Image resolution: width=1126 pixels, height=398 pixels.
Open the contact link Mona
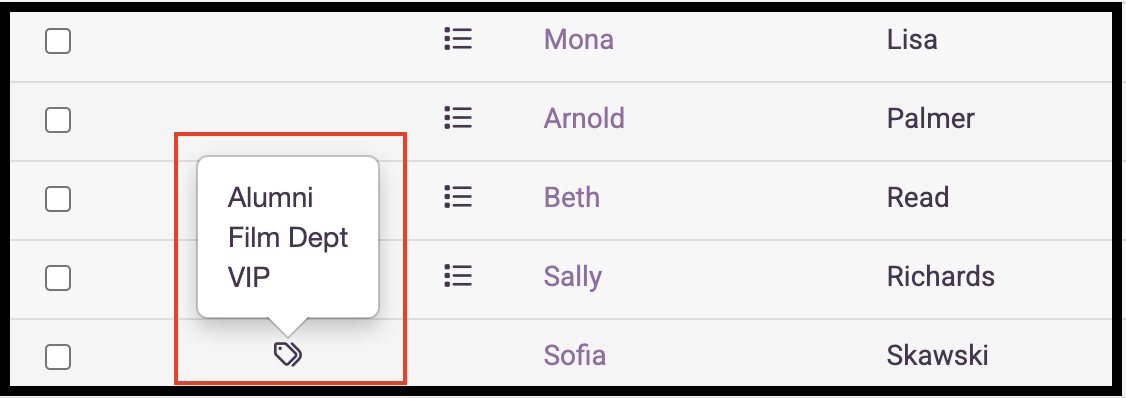click(x=579, y=40)
